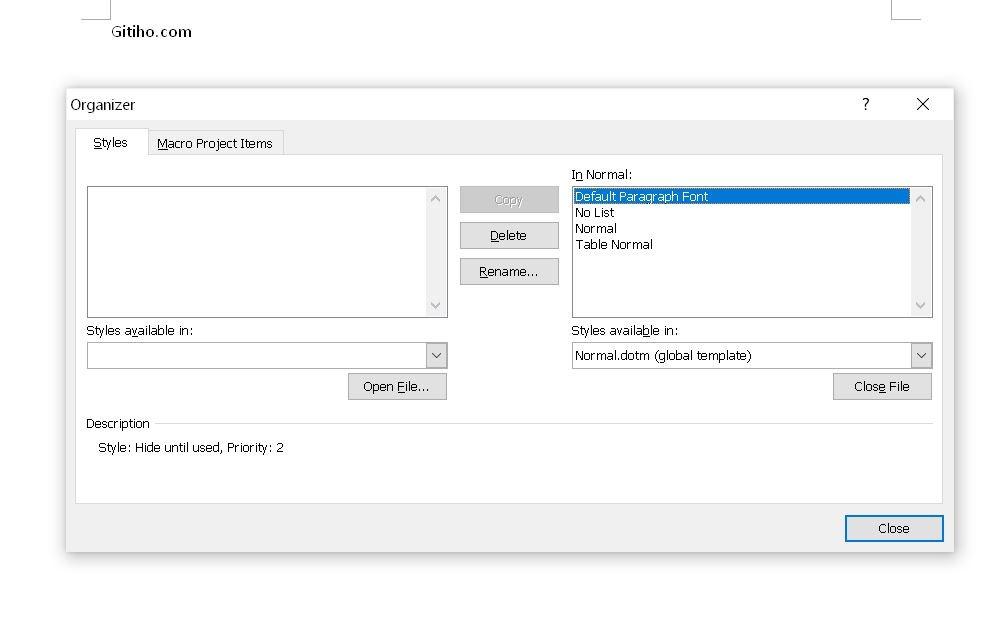
Task: Open the Macro Project Items tab
Action: (x=215, y=143)
